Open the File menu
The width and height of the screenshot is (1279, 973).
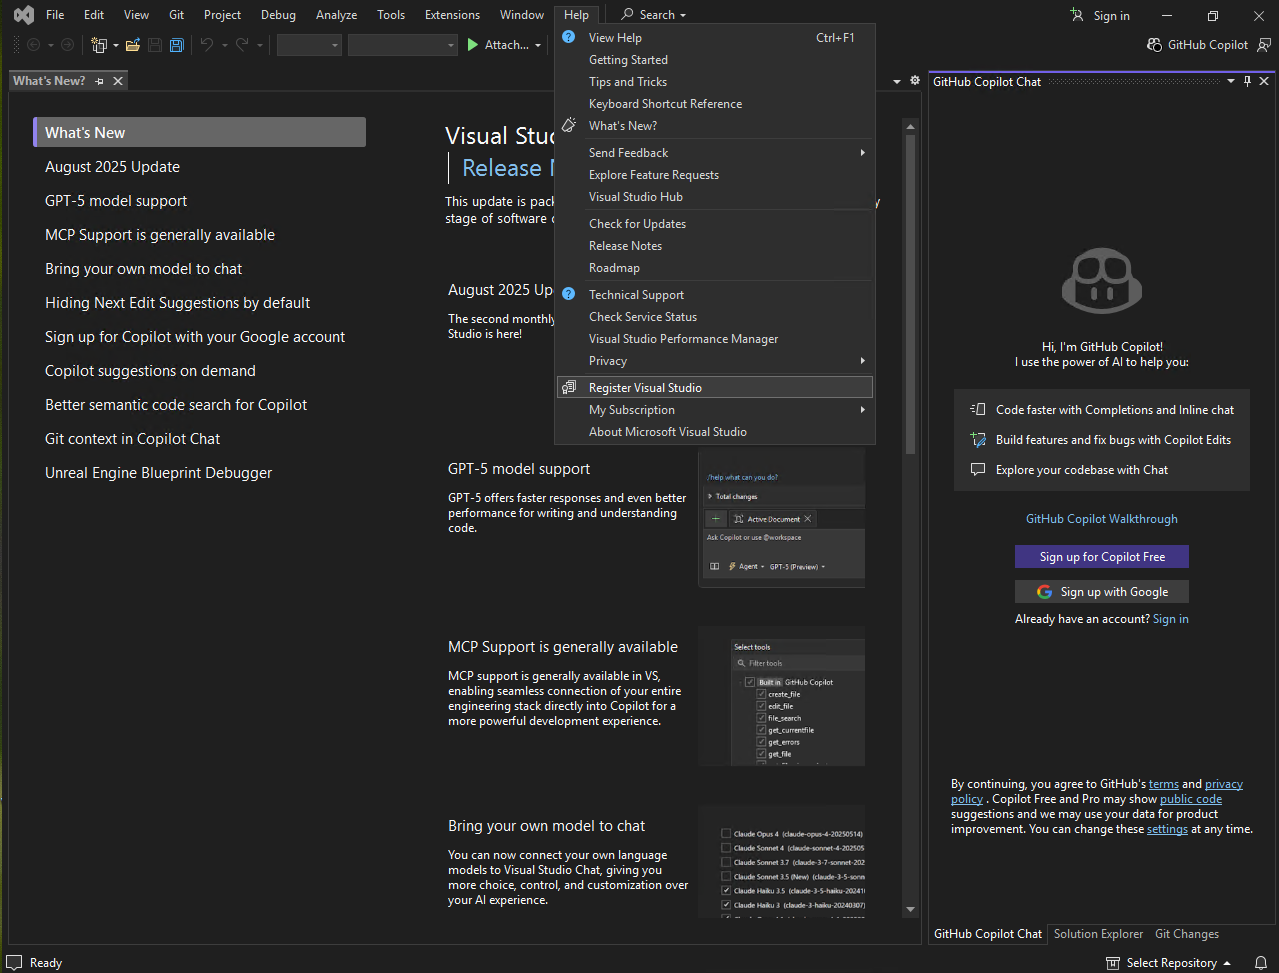click(x=55, y=15)
